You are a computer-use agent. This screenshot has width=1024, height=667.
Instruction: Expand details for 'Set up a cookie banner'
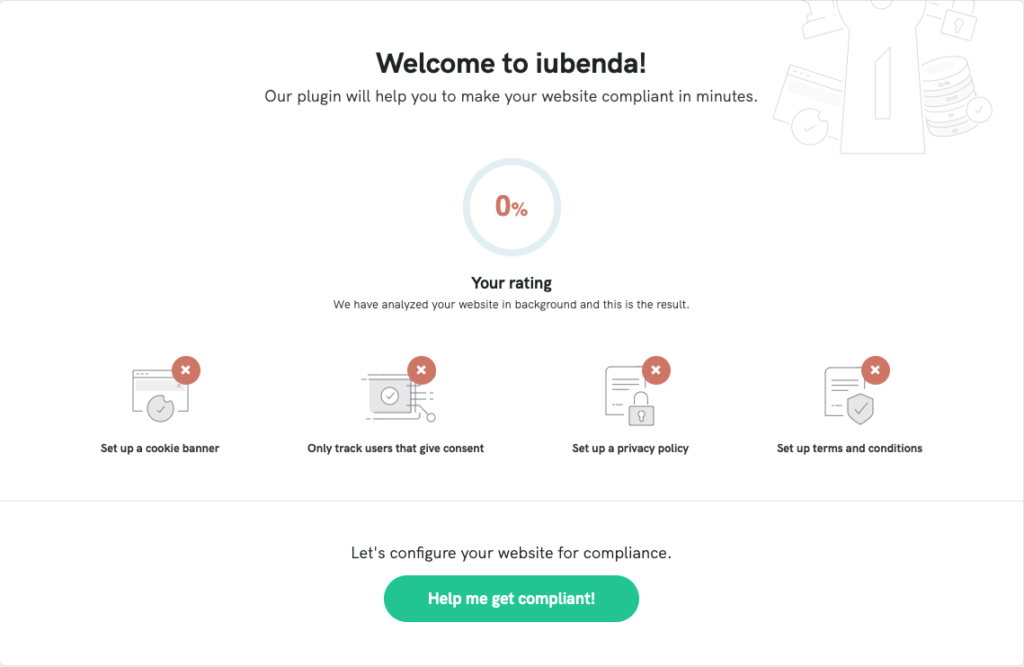(x=159, y=448)
